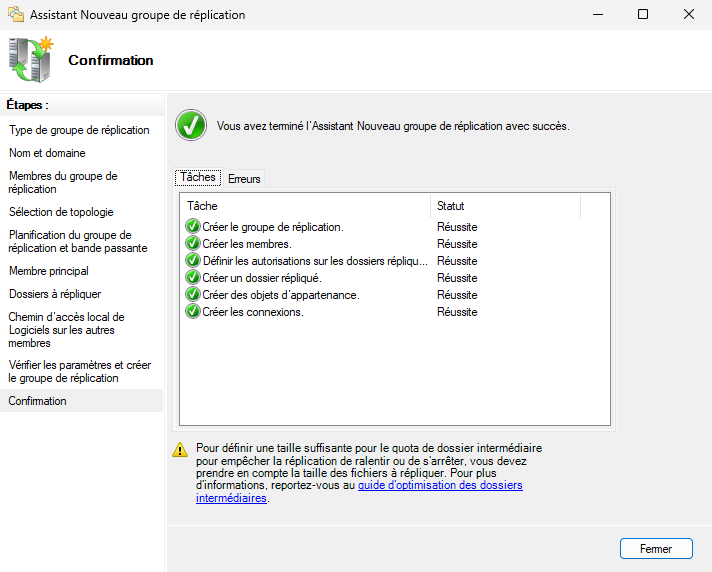
Task: Click the folder icon in the title bar
Action: tap(13, 15)
